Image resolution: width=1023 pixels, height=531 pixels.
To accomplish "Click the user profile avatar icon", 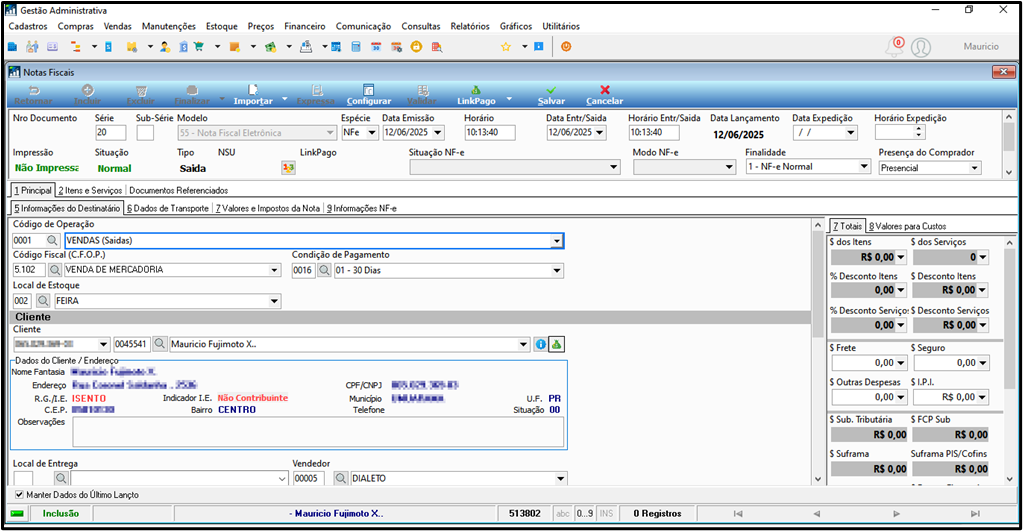I will point(921,47).
